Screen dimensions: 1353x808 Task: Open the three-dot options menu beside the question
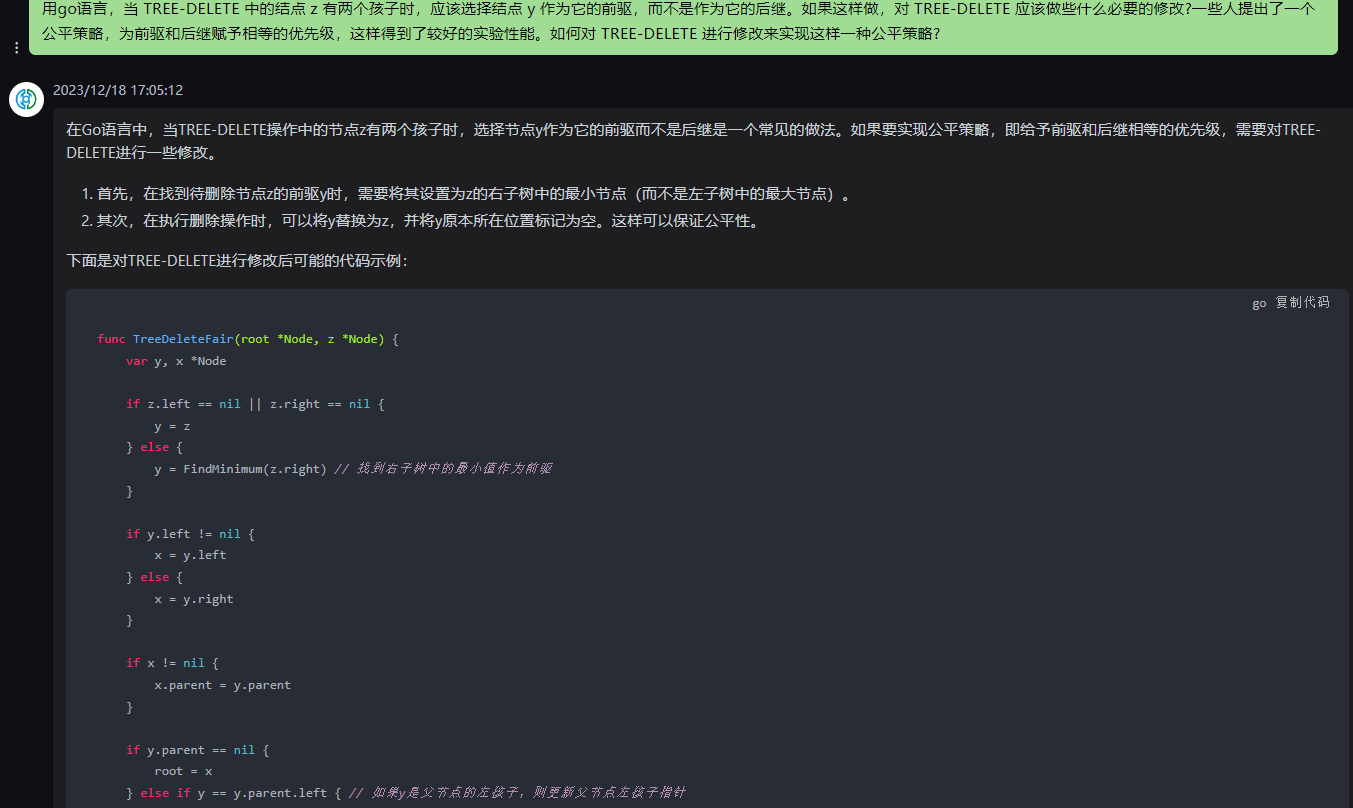16,47
